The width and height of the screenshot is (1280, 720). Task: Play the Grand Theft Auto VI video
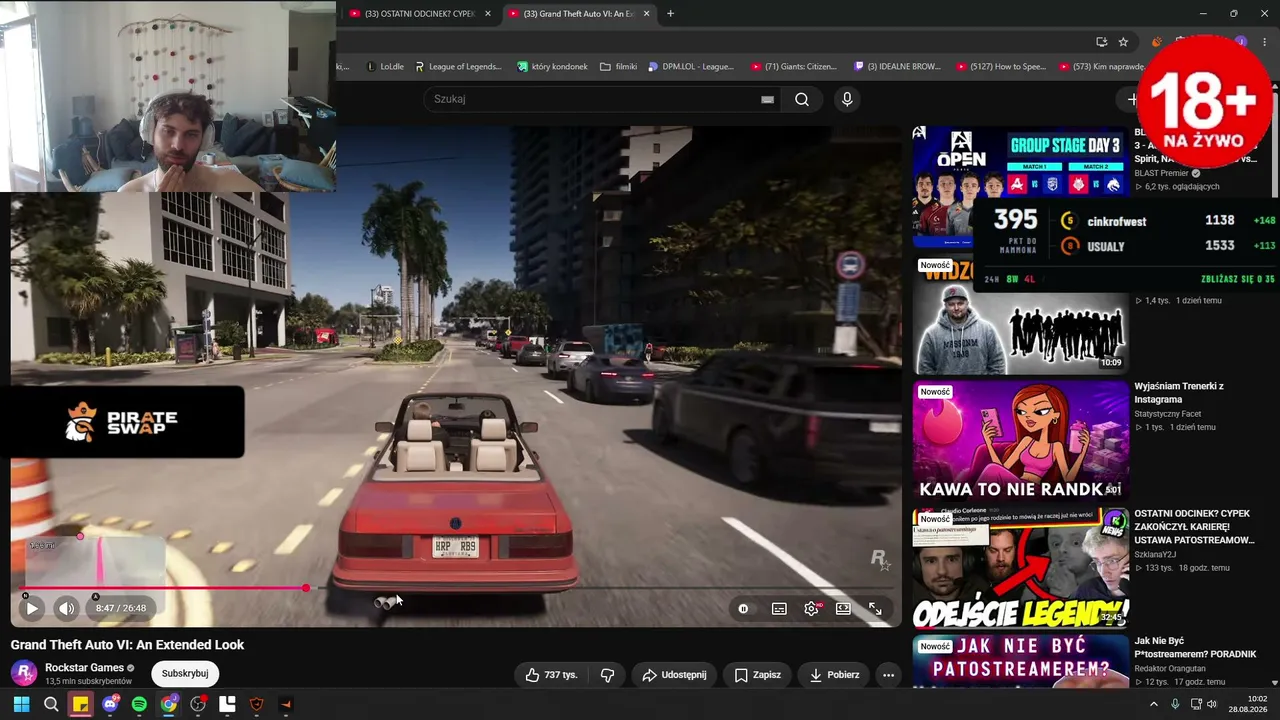pyautogui.click(x=32, y=608)
